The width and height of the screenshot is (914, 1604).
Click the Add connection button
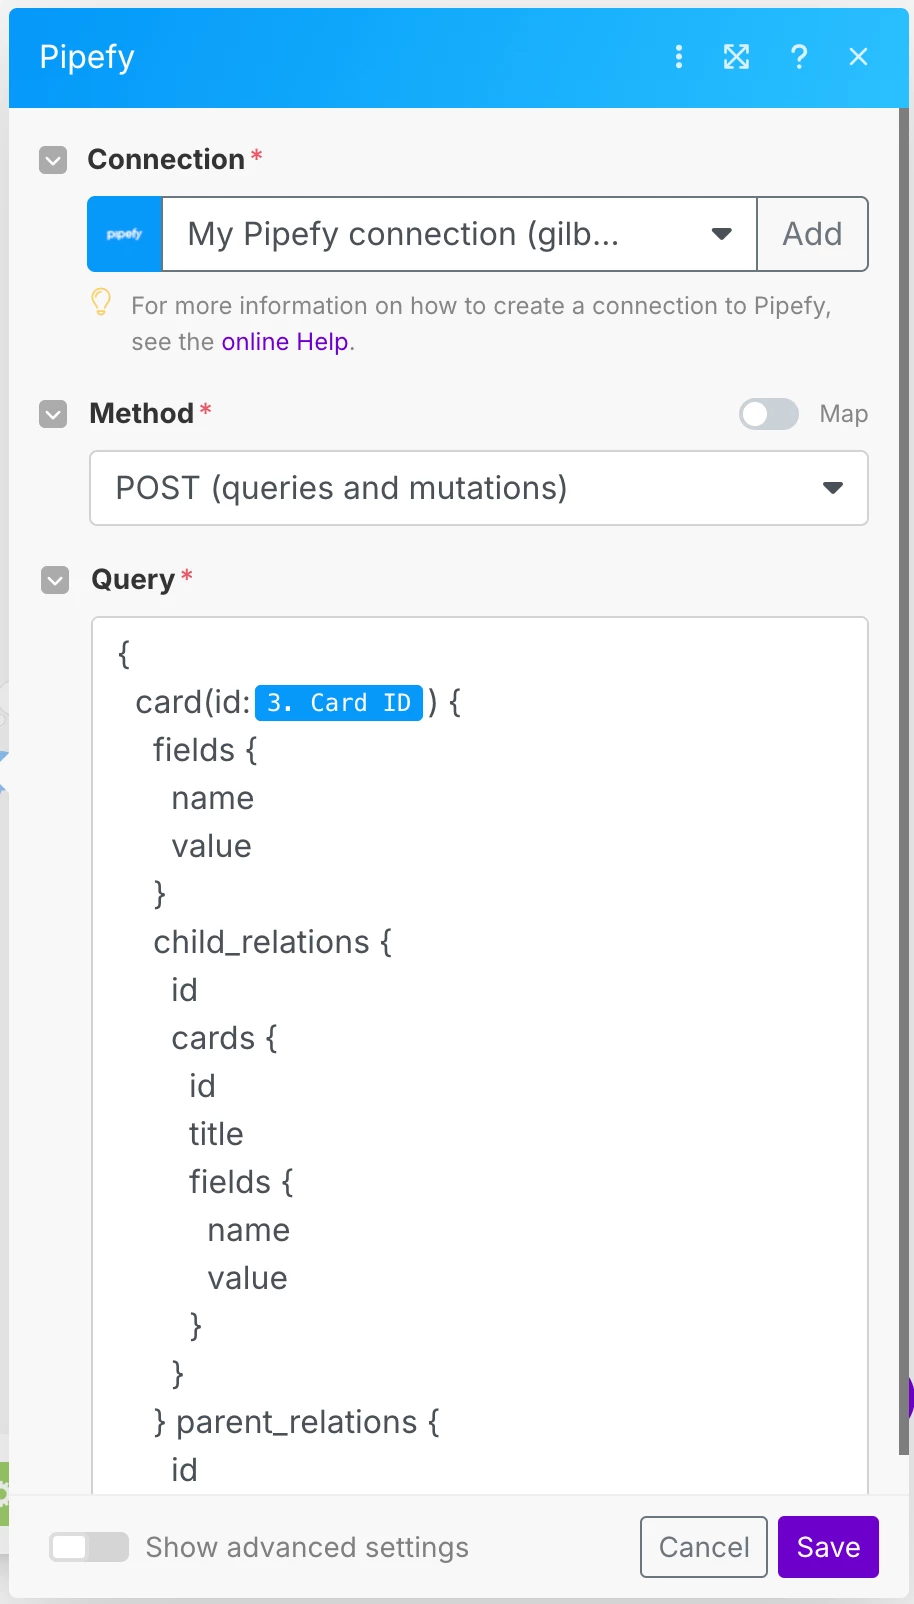pos(812,234)
